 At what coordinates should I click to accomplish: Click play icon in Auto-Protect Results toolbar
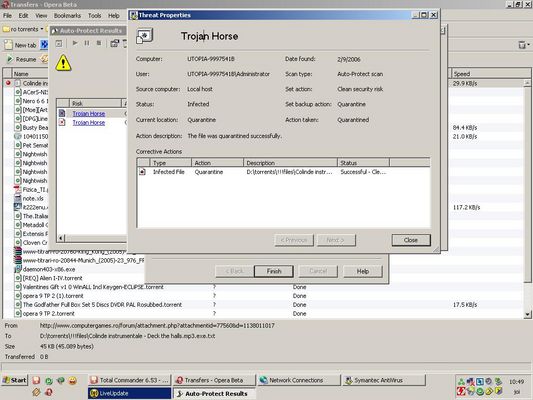point(75,43)
